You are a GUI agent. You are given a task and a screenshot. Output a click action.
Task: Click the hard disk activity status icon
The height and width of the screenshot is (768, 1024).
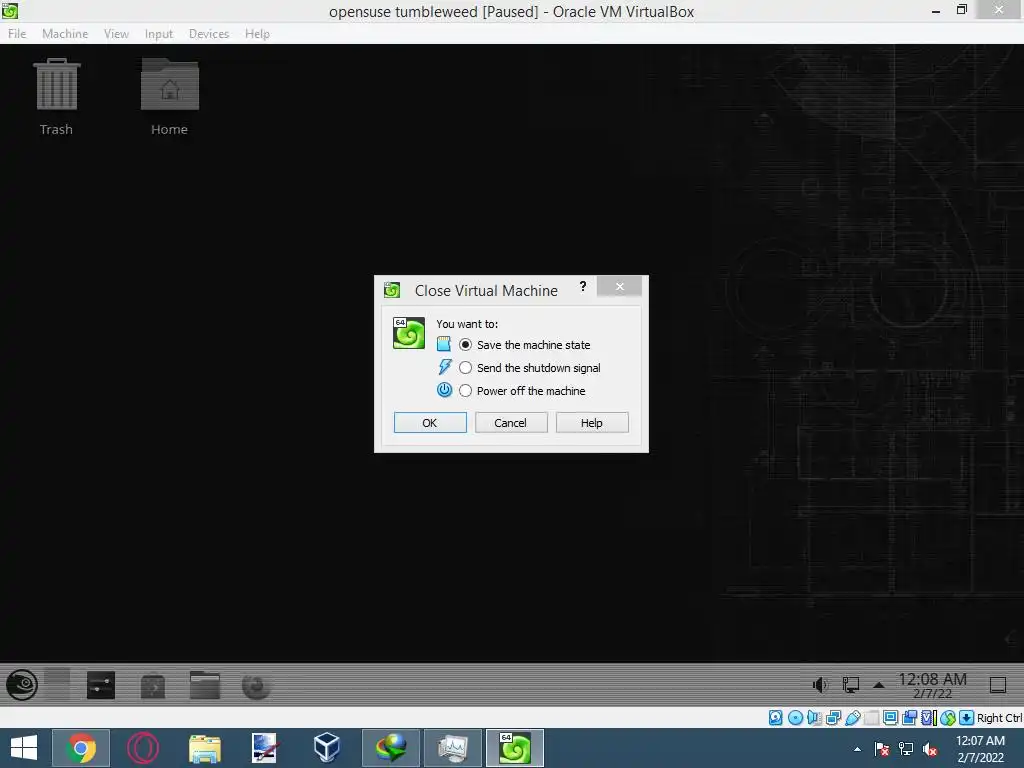click(x=775, y=718)
